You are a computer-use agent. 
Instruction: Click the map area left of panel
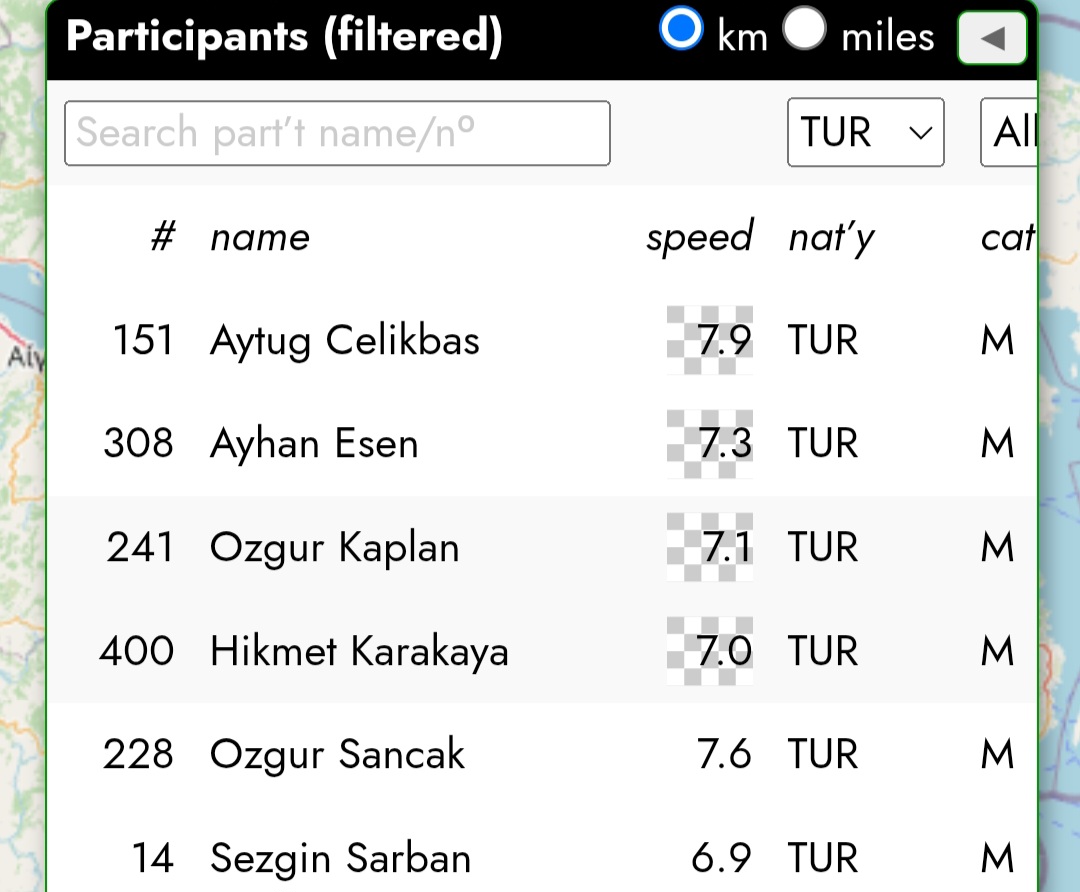coord(22,500)
